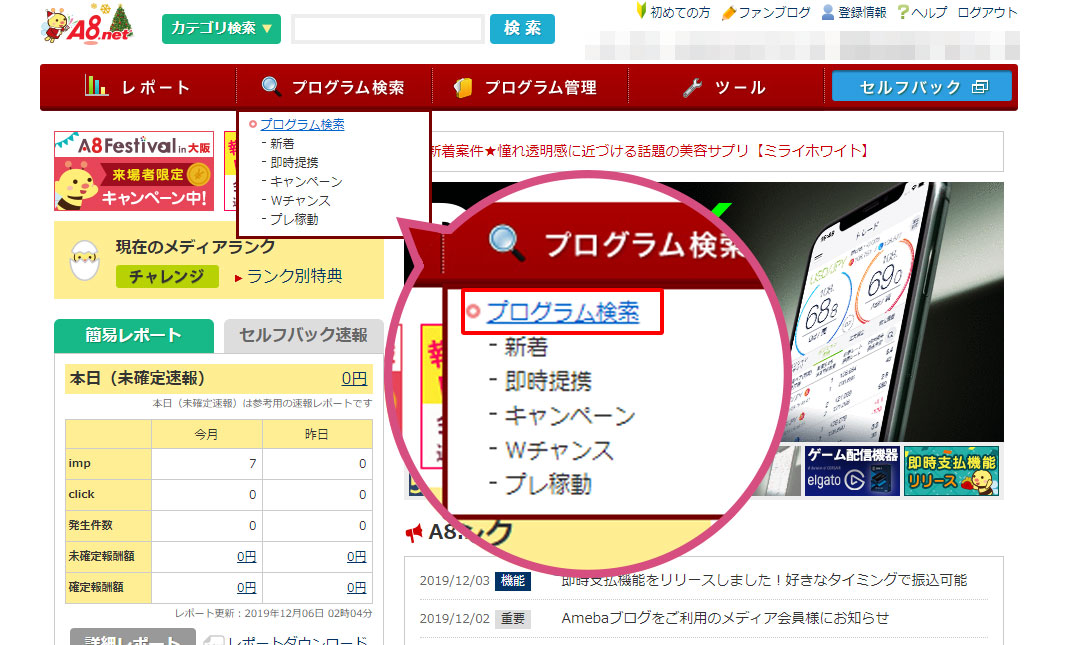The image size is (1080, 645).
Task: Open the Amebaブログ news notice
Action: (x=725, y=618)
